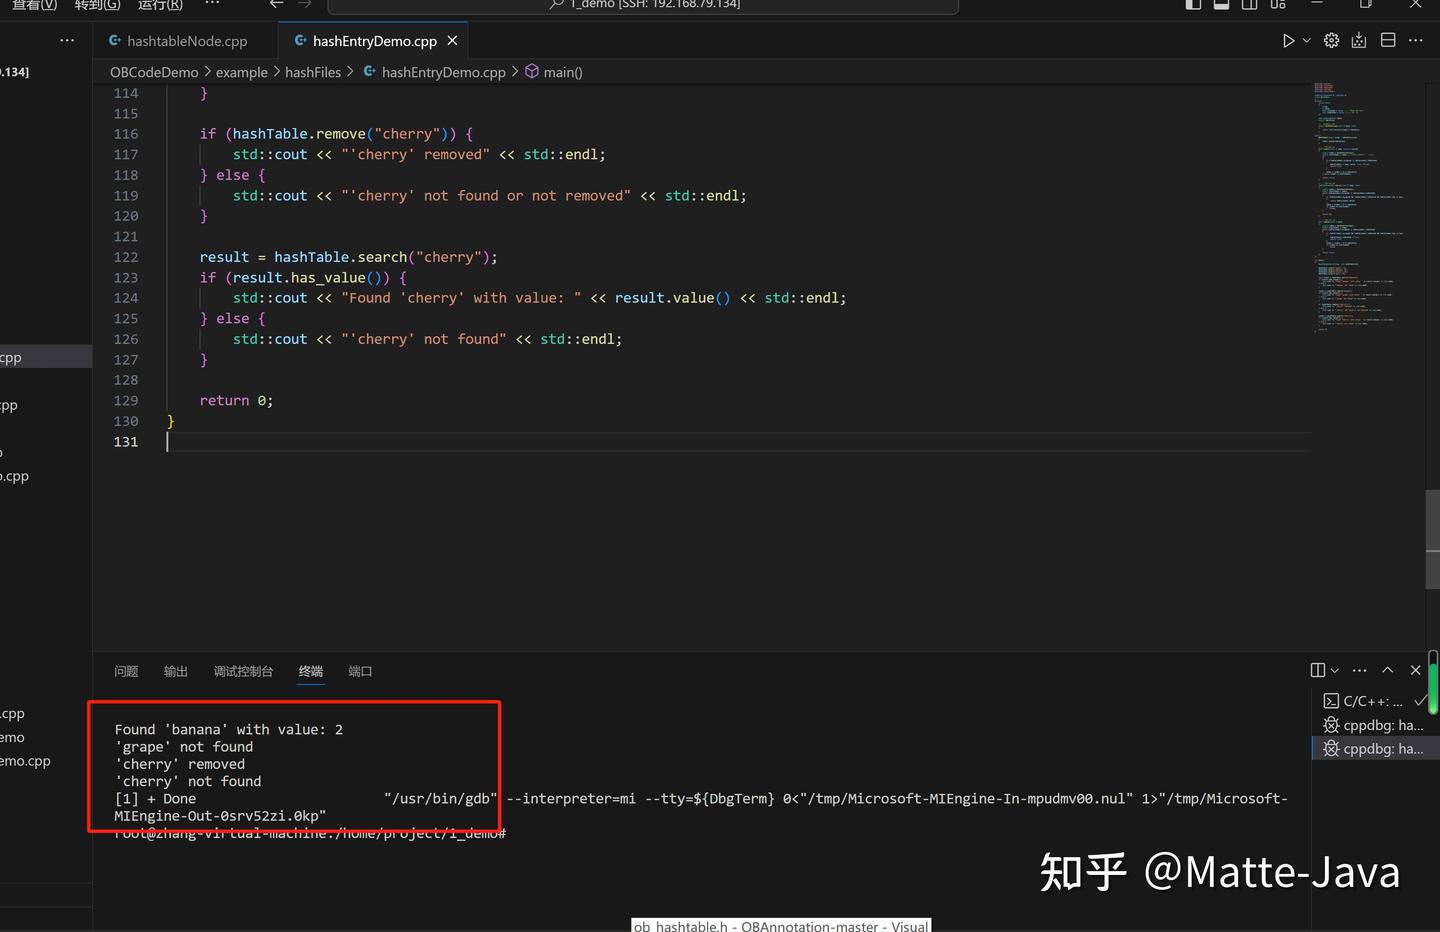The image size is (1440, 932).
Task: Click line number 116 in the gutter
Action: 126,134
